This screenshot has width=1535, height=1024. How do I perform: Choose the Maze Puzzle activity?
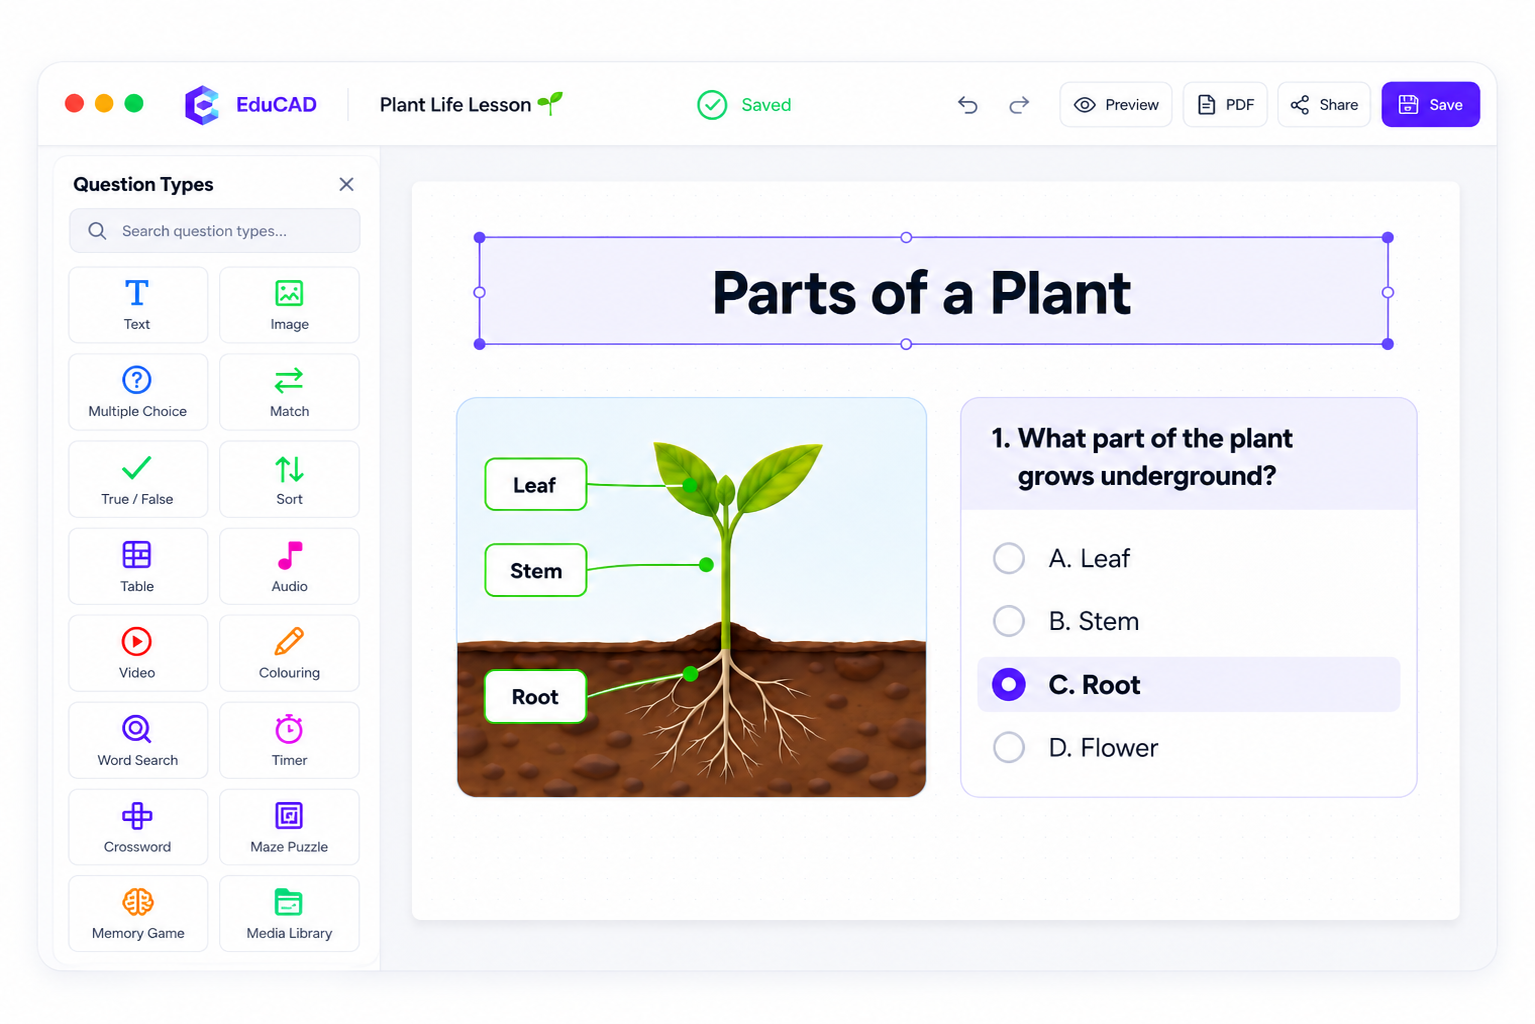click(289, 827)
